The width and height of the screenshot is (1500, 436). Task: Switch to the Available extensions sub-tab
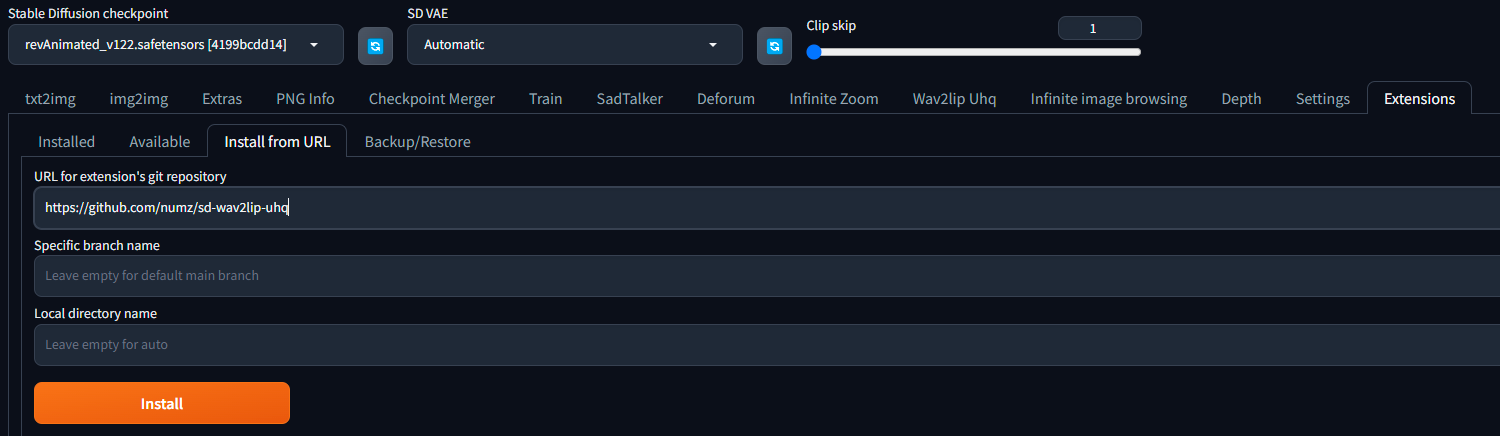[159, 142]
